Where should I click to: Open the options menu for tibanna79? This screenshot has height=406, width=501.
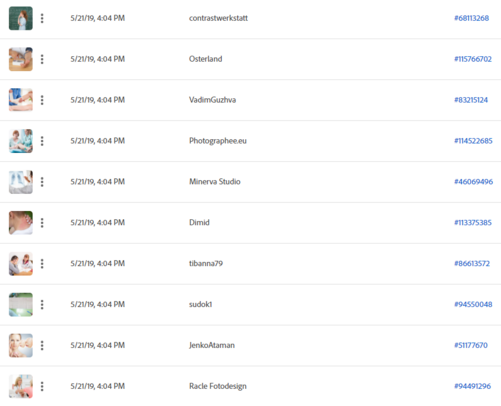[42, 264]
